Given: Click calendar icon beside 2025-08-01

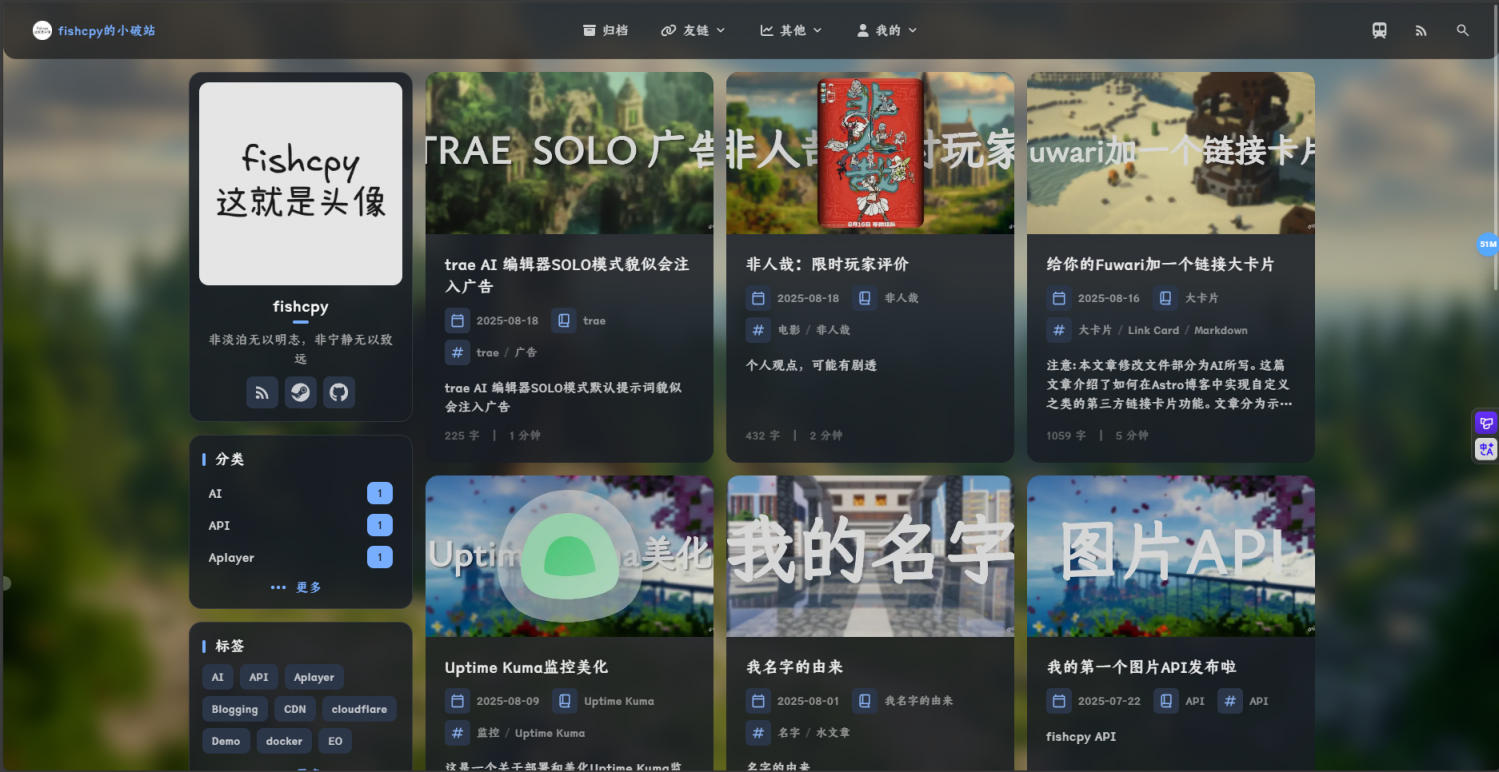Looking at the screenshot, I should pos(758,701).
